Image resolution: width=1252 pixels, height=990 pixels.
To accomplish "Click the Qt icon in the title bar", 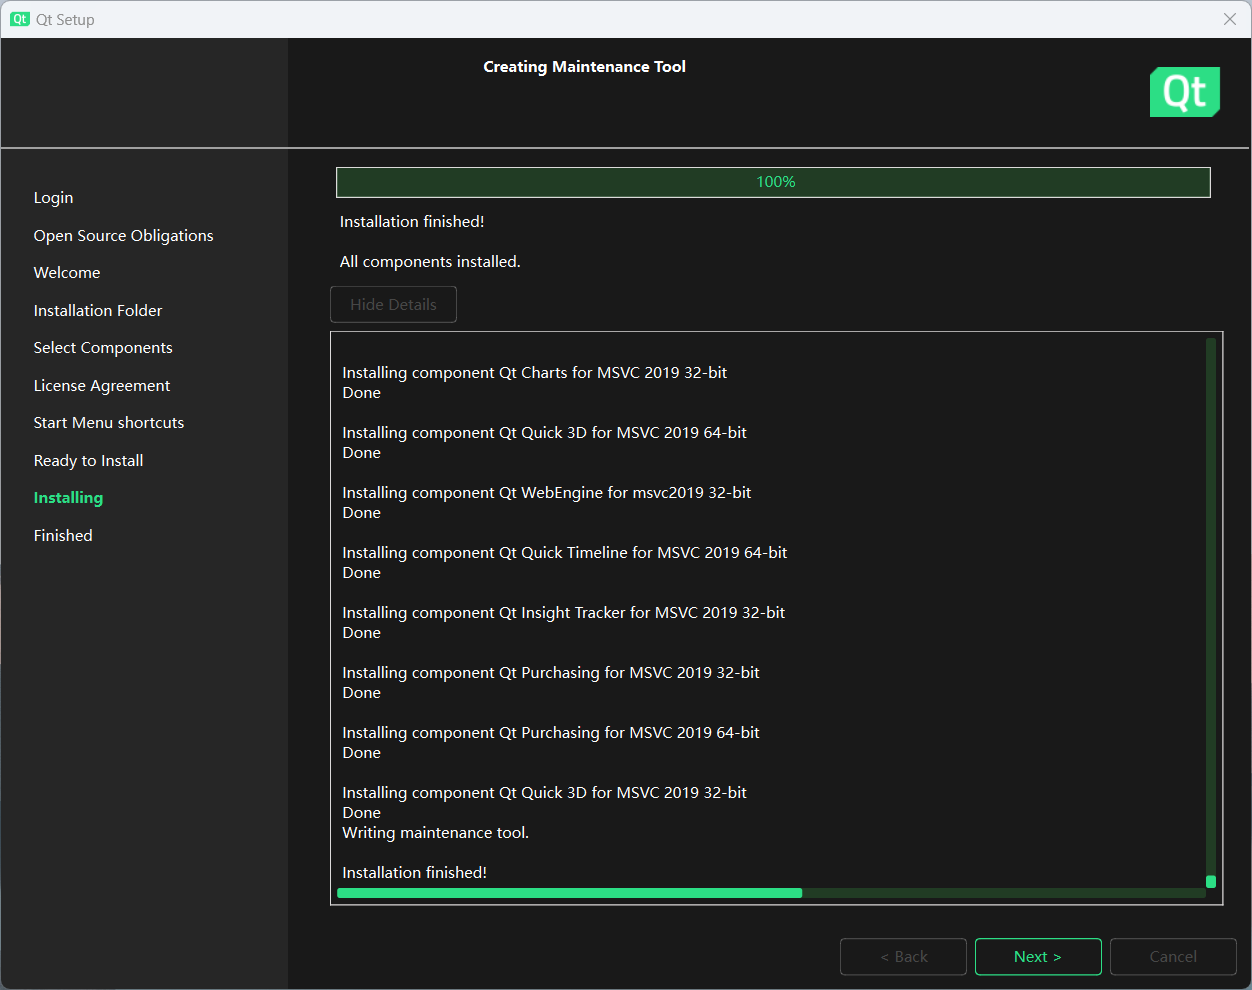I will 20,19.
